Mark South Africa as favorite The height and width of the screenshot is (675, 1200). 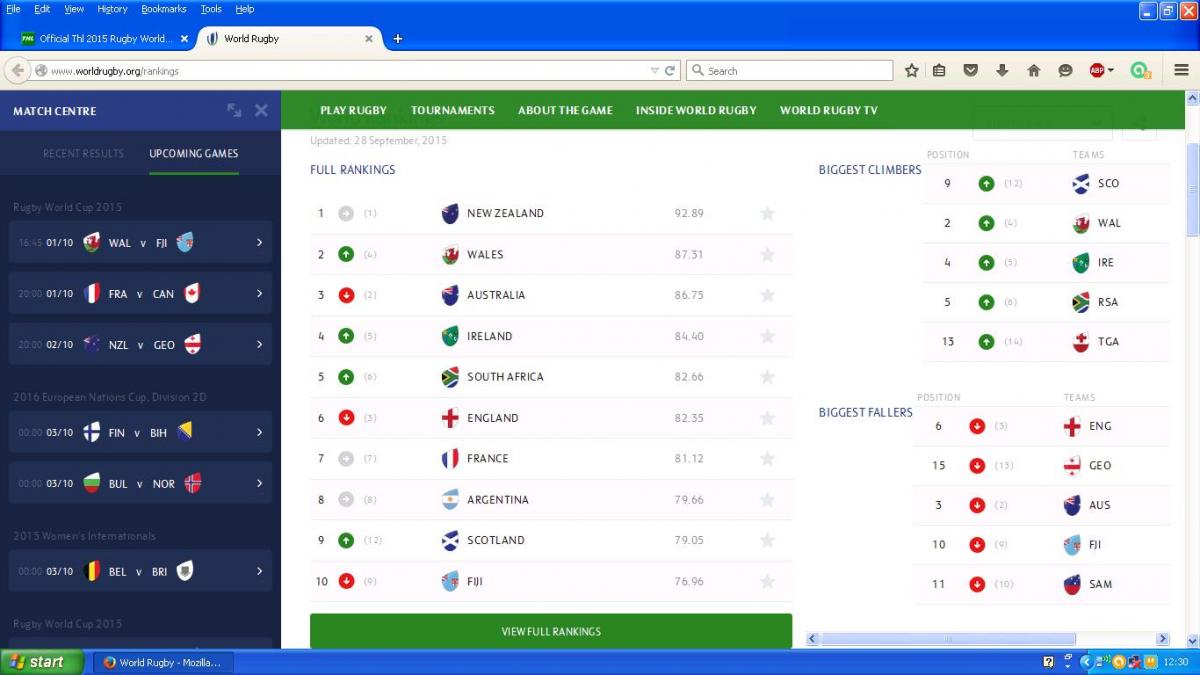(767, 377)
